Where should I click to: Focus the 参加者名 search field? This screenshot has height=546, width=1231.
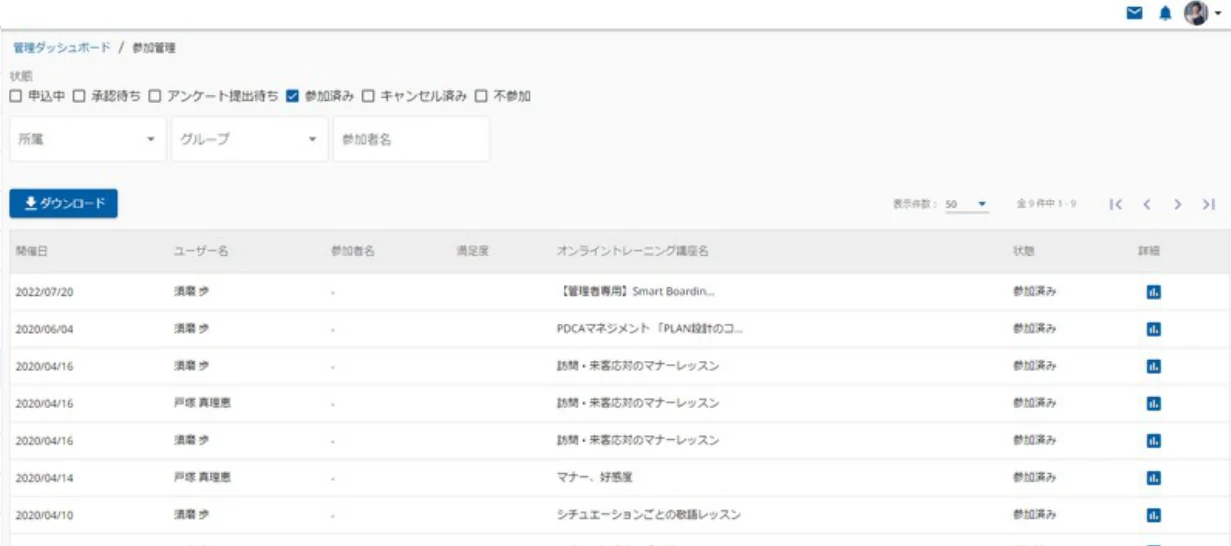coord(411,139)
